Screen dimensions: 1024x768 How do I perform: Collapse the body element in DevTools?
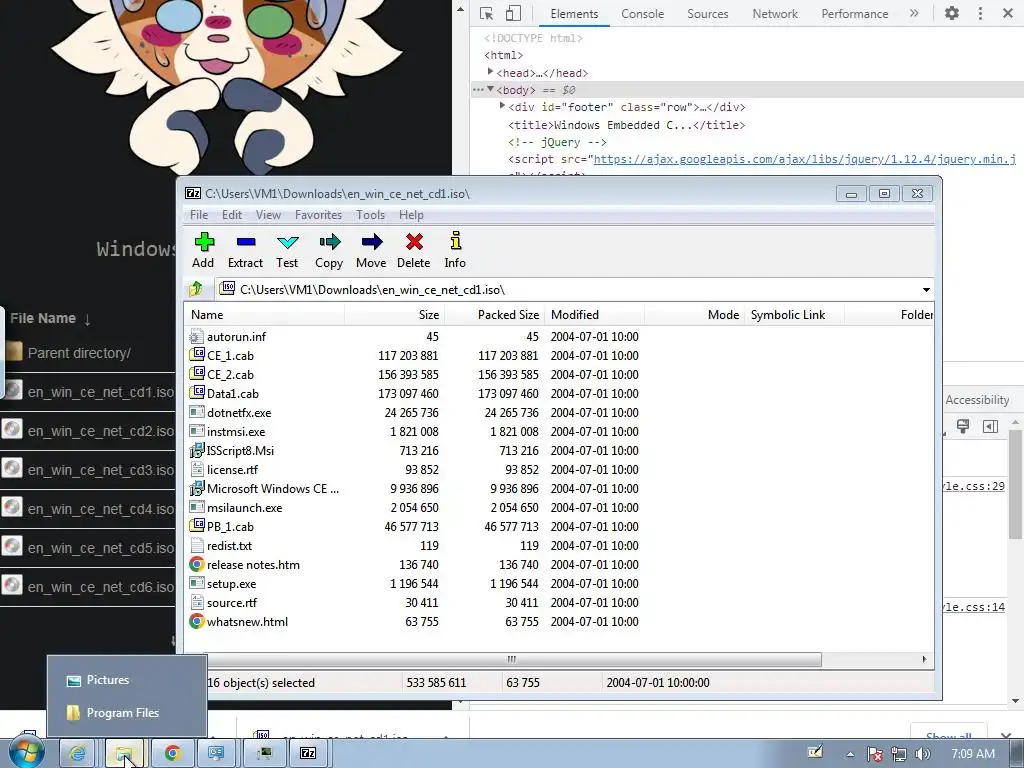point(490,89)
